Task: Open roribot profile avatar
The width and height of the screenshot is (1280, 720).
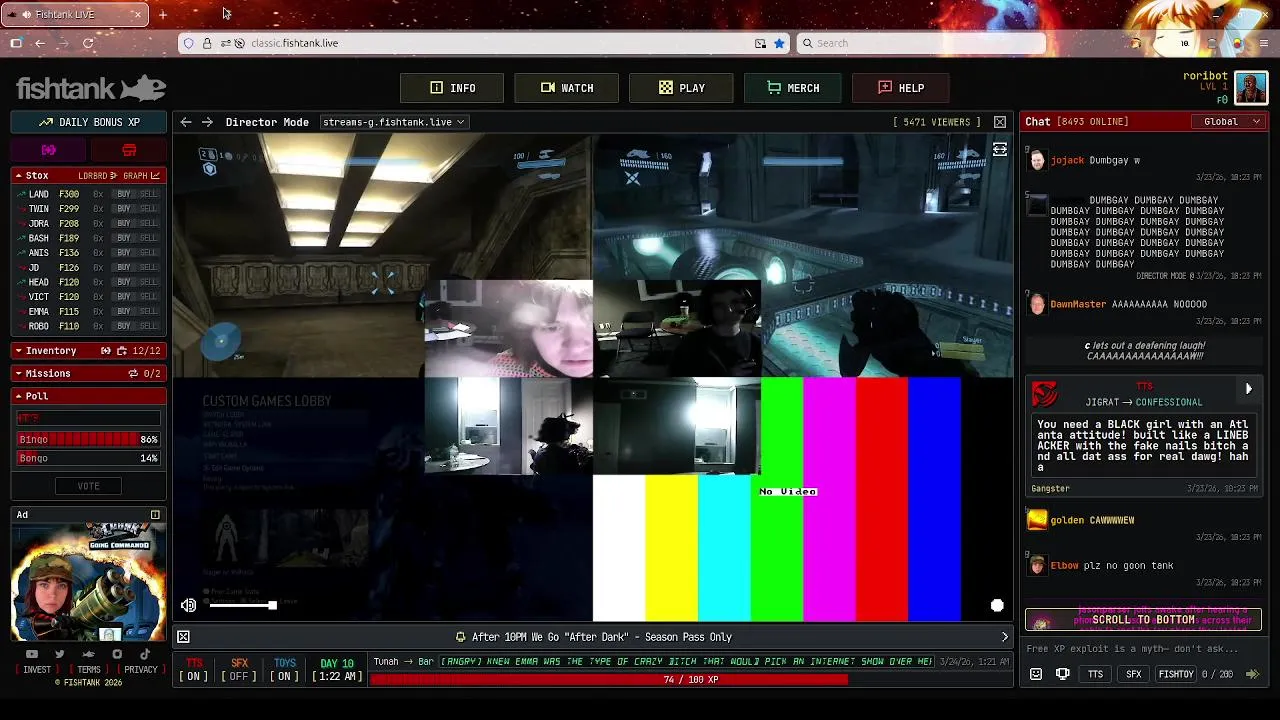Action: pyautogui.click(x=1251, y=88)
